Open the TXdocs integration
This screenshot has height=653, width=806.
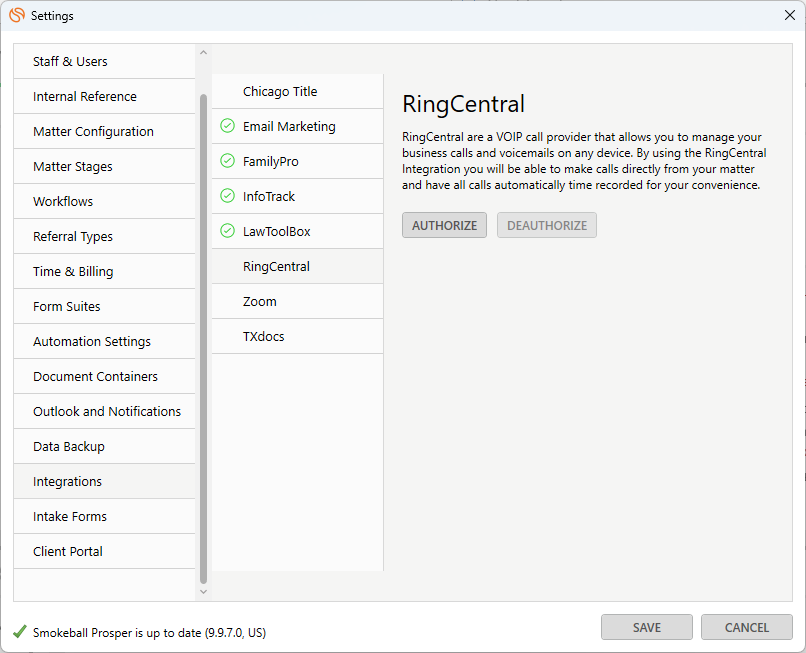click(298, 336)
